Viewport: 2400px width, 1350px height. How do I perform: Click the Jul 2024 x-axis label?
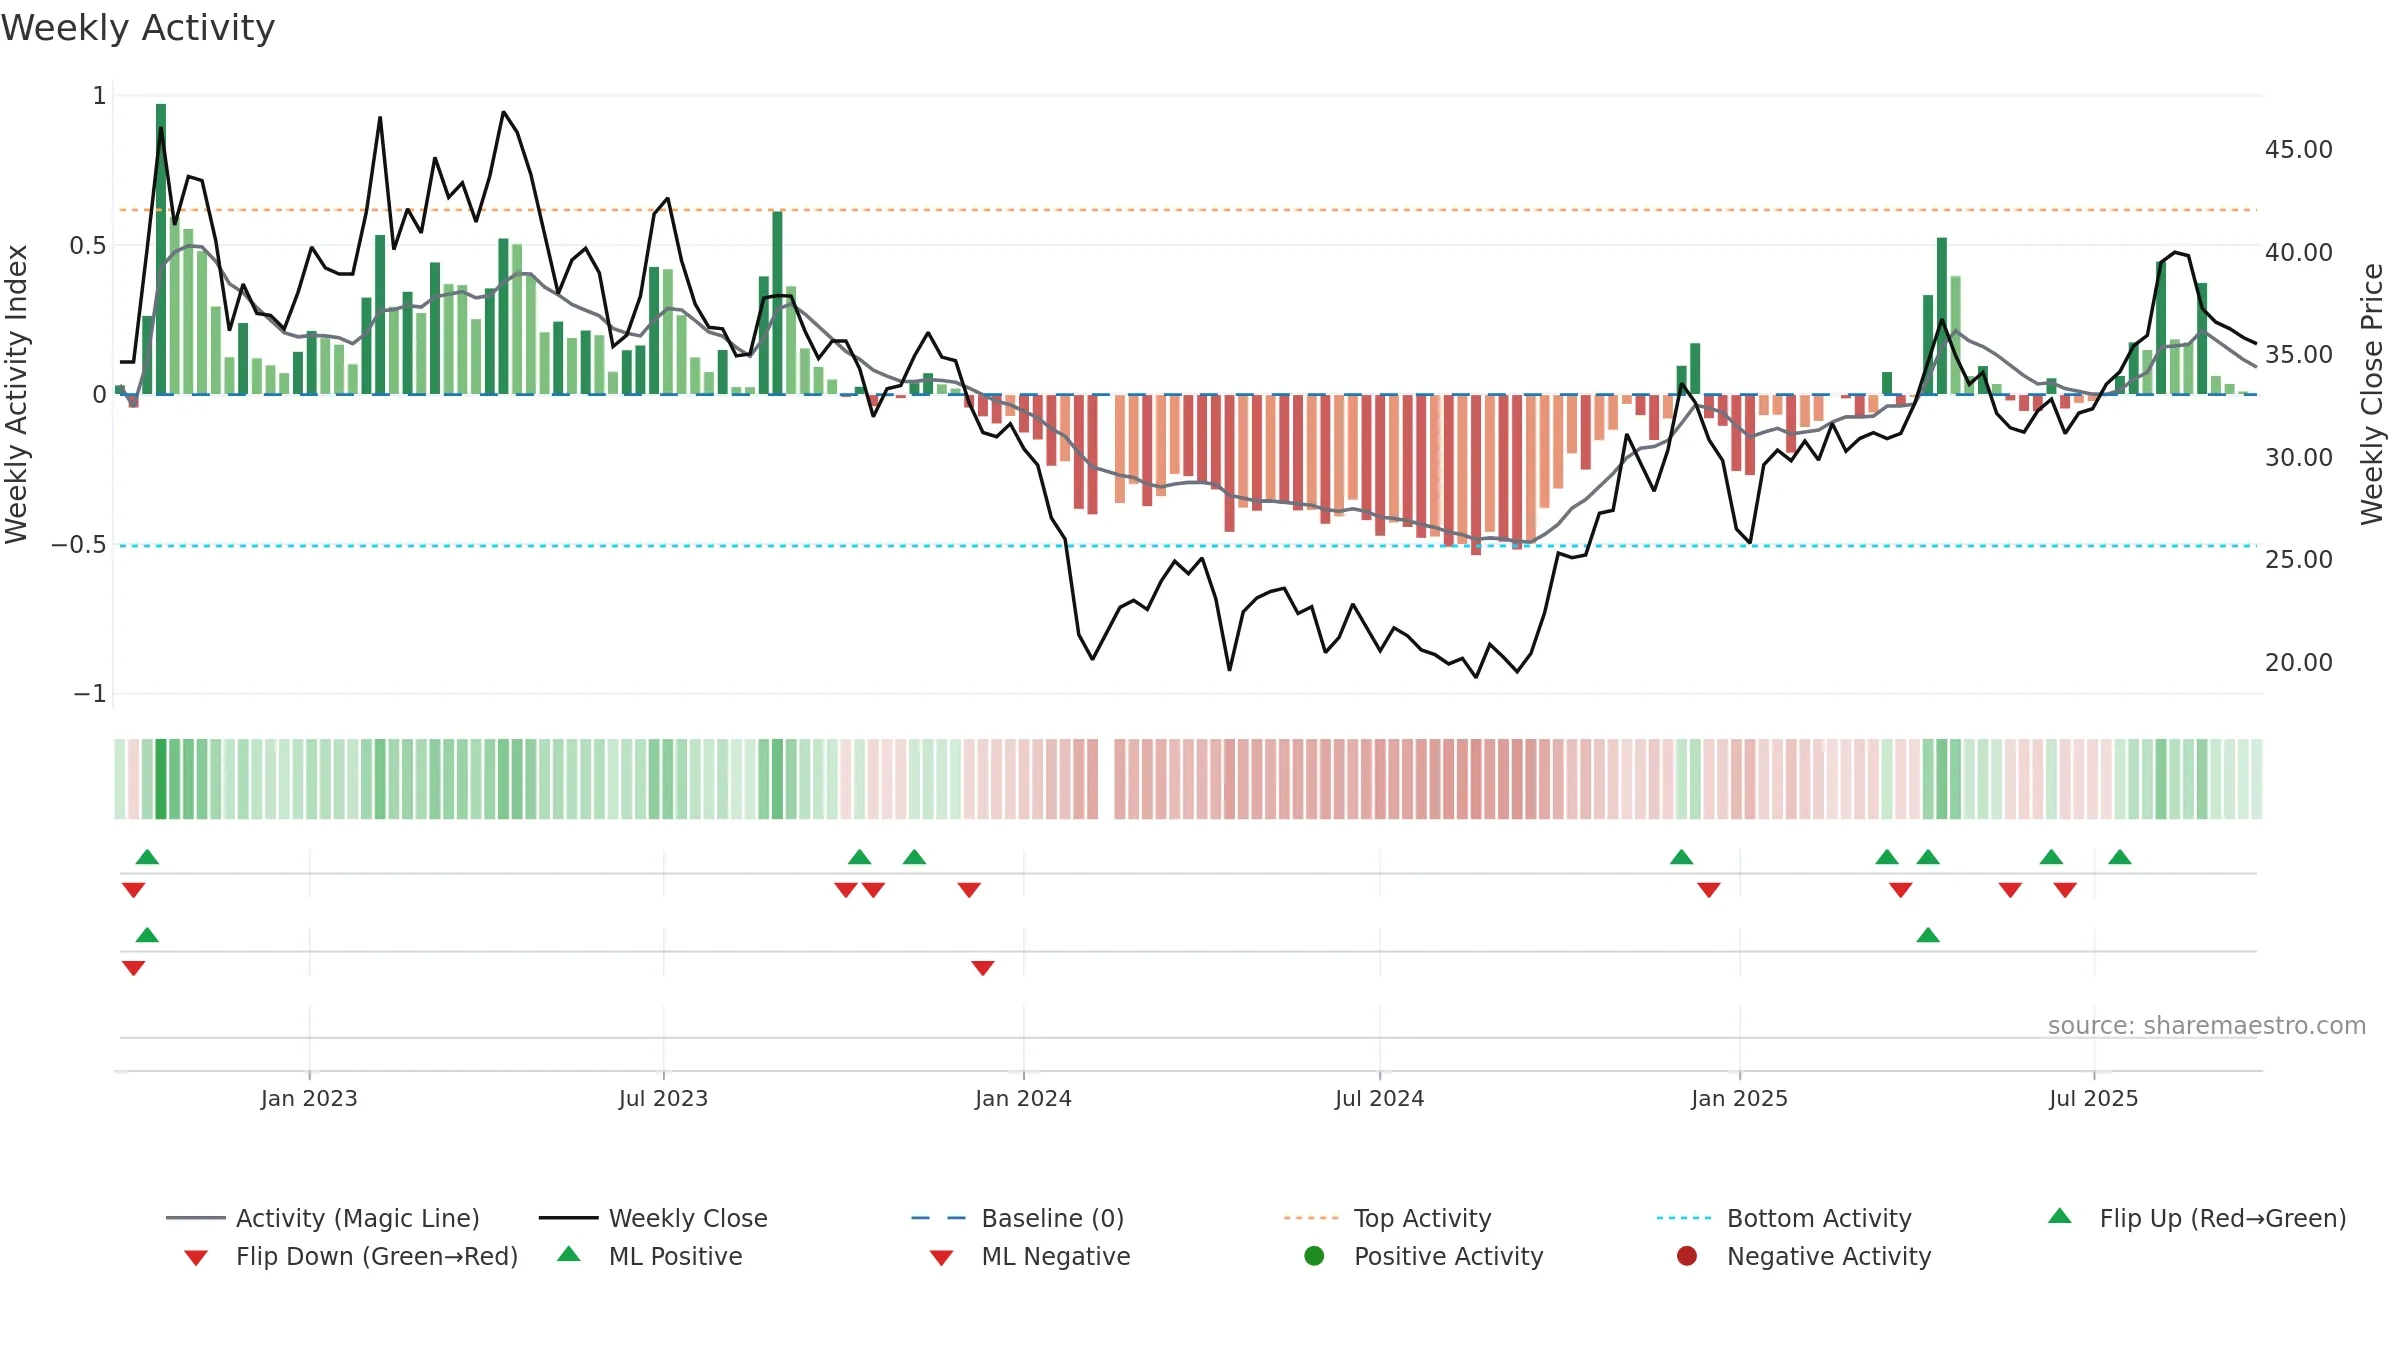coord(1379,1098)
